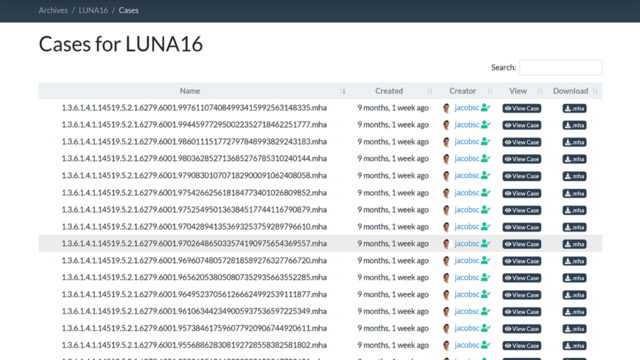Download .mha for case ending 111877
The width and height of the screenshot is (640, 360).
click(574, 295)
